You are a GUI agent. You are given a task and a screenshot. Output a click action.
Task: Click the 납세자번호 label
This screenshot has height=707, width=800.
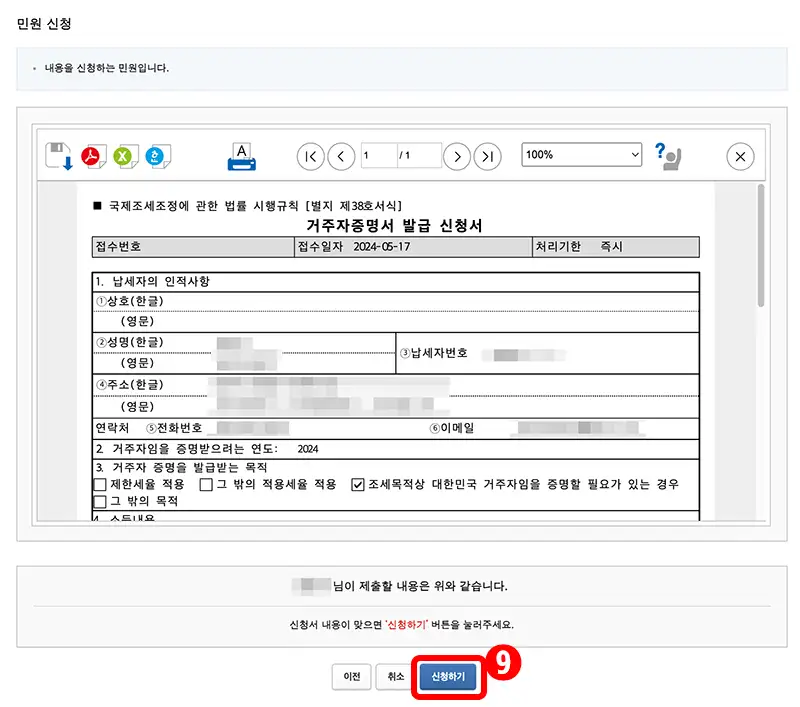click(434, 352)
